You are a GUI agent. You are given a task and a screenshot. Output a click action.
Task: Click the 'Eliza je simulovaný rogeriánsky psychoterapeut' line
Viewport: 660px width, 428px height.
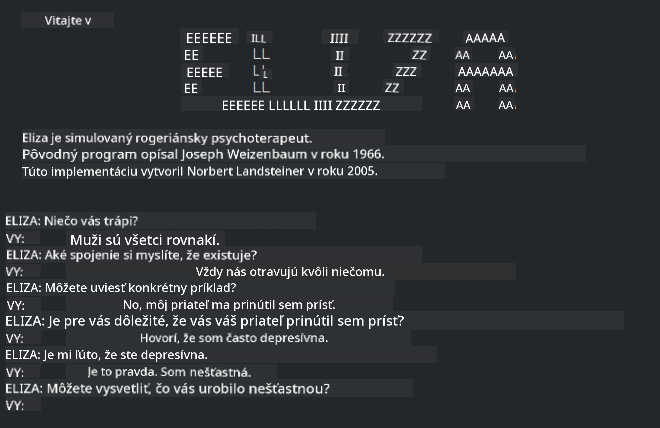coord(167,138)
